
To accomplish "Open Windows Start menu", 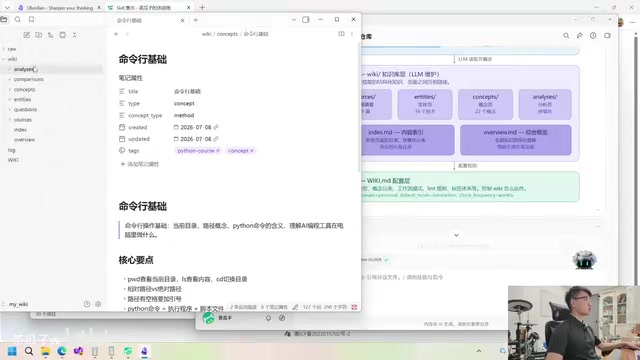I will 12,351.
